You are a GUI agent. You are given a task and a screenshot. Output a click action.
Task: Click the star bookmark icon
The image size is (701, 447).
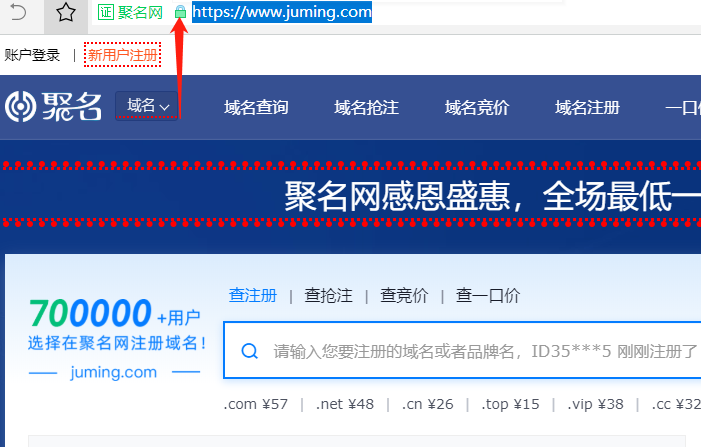tap(66, 12)
